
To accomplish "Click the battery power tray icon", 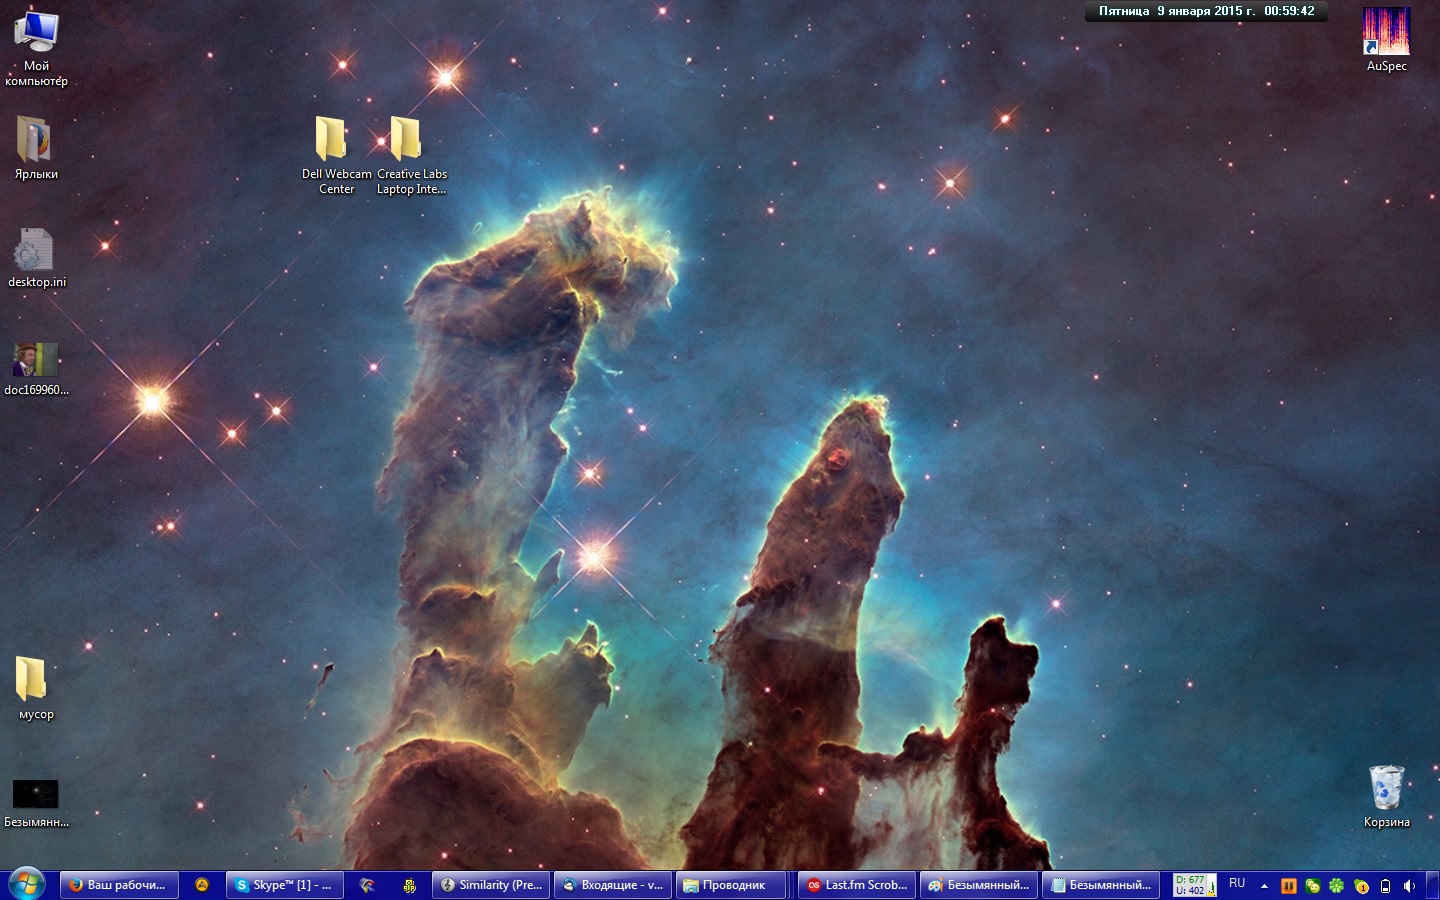I will click(x=1385, y=885).
